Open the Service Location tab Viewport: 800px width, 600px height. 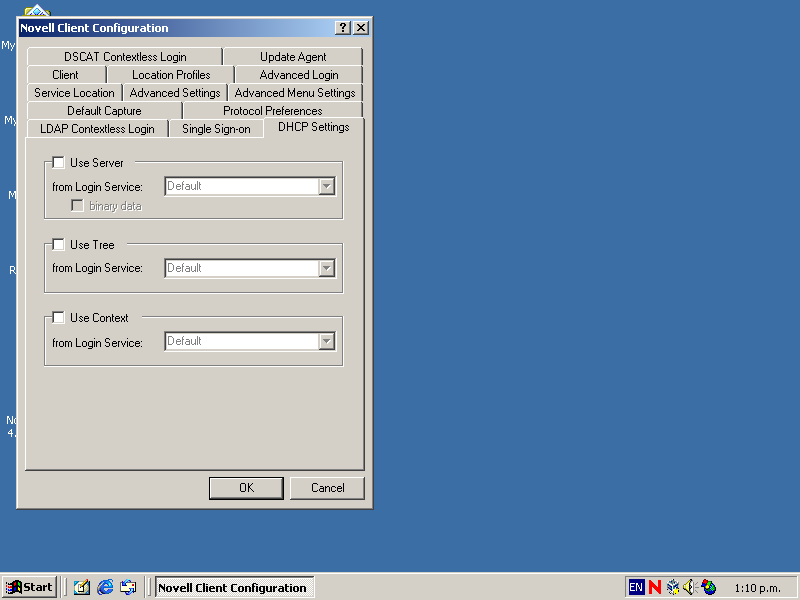click(x=74, y=93)
